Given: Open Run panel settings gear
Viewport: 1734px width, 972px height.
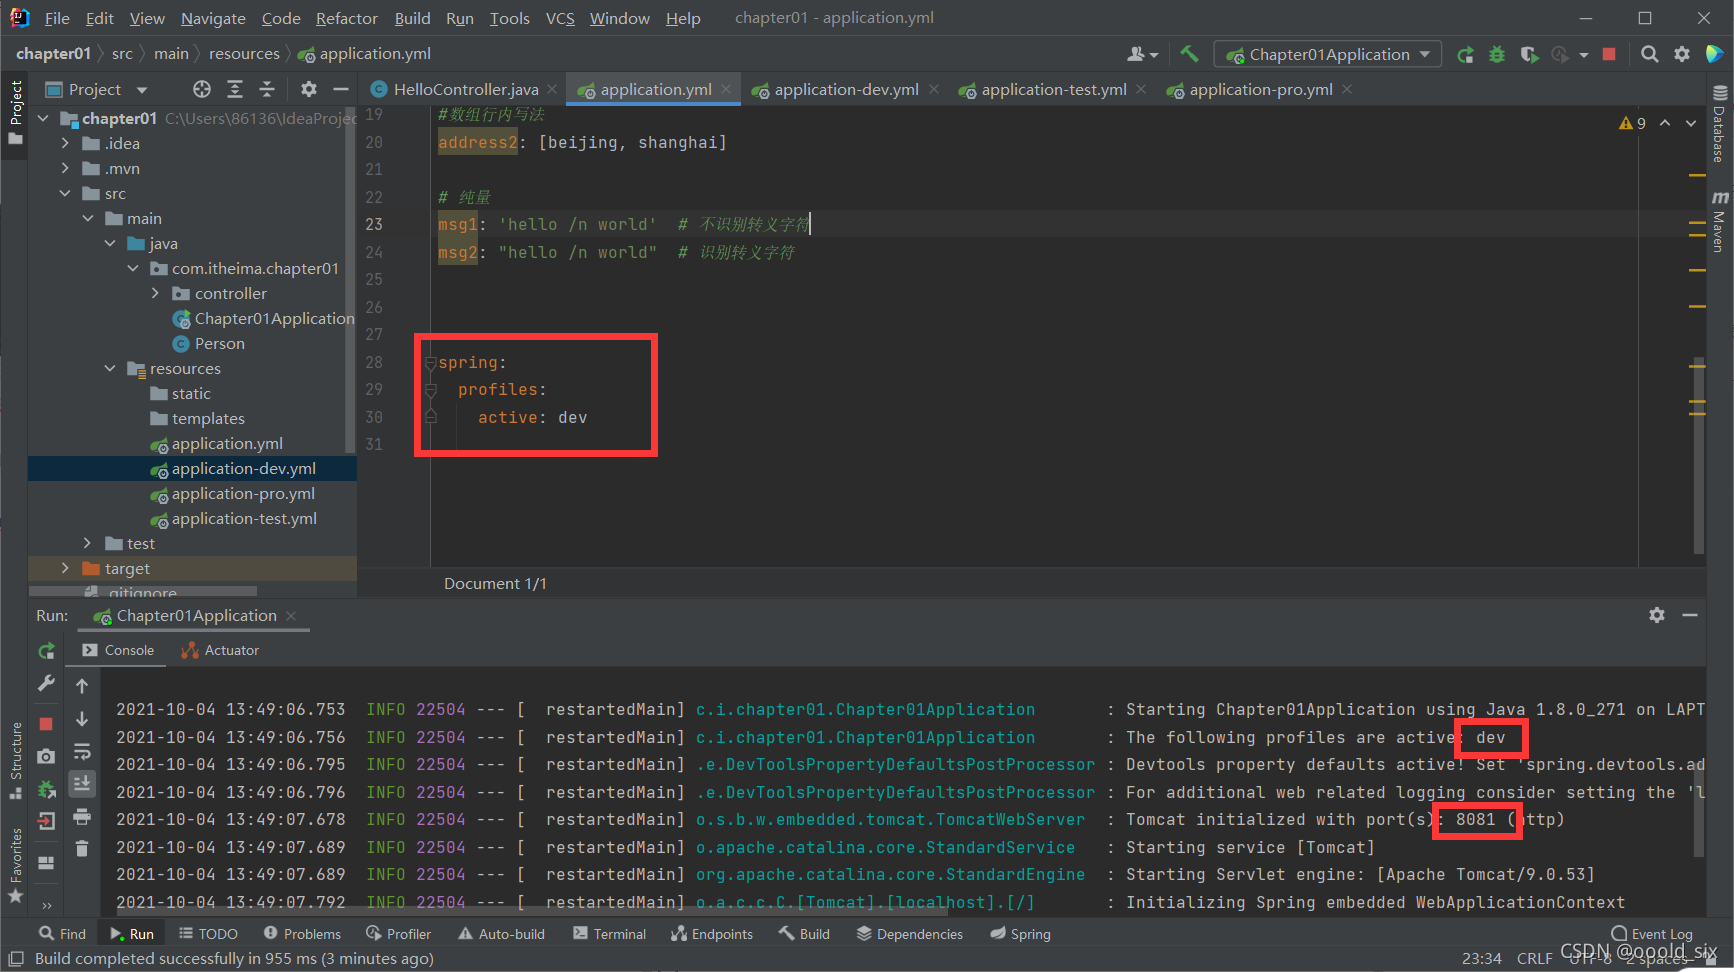Looking at the screenshot, I should [x=1657, y=615].
